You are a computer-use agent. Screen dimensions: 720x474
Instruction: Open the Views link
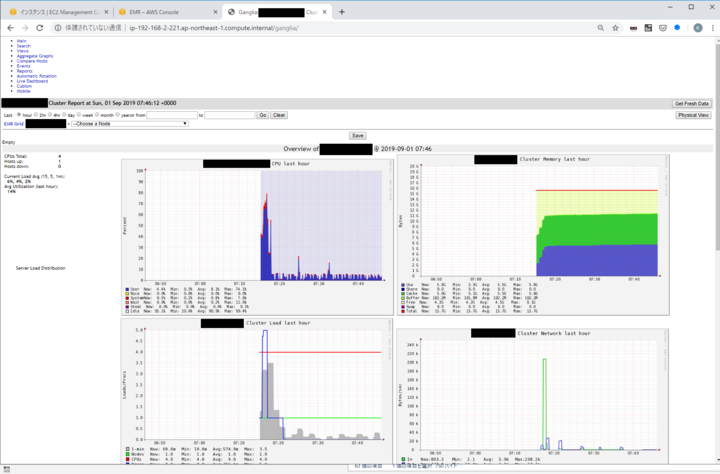[22, 51]
